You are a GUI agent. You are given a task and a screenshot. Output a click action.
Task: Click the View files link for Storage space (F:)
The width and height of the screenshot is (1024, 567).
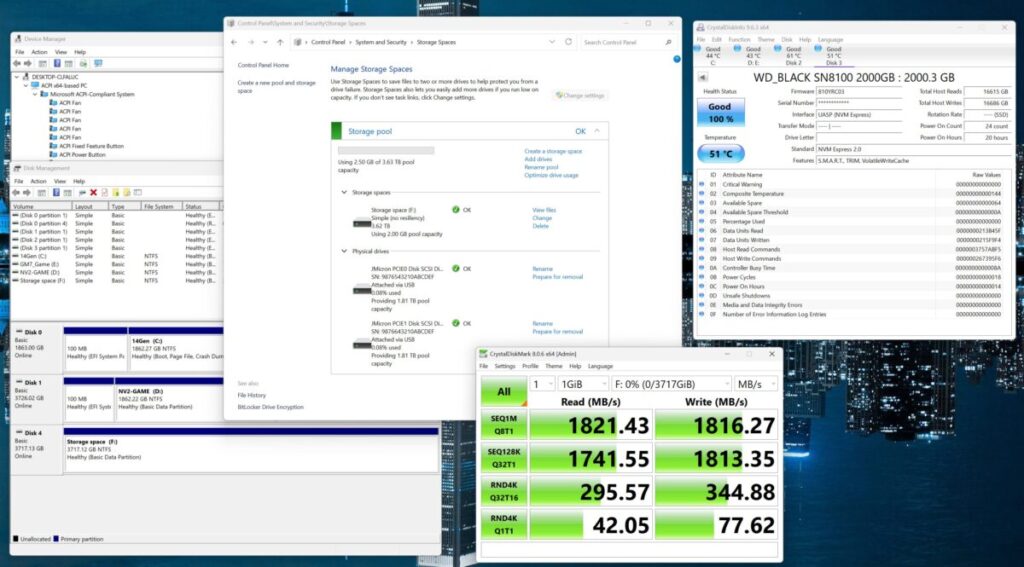coord(544,210)
